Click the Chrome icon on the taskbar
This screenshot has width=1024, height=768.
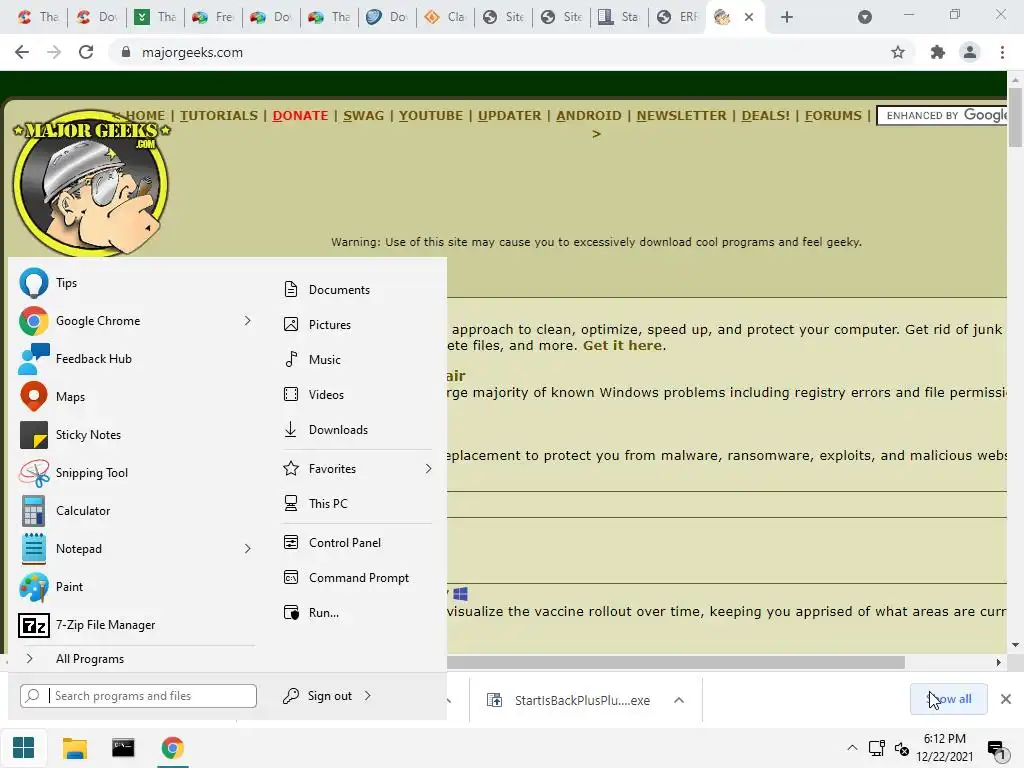tap(172, 748)
